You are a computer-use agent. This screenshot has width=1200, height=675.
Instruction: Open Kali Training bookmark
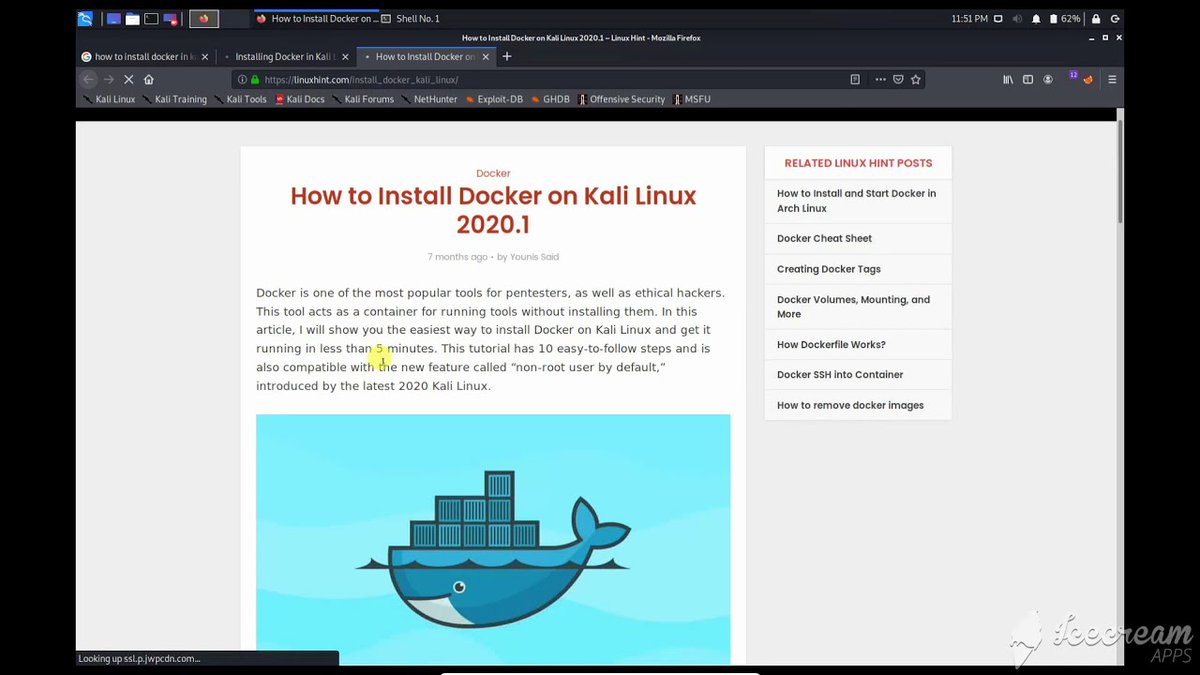[174, 99]
